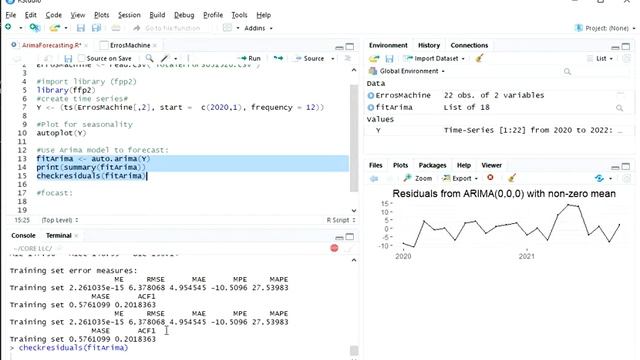Open the Source button dropdown arrow

click(333, 59)
